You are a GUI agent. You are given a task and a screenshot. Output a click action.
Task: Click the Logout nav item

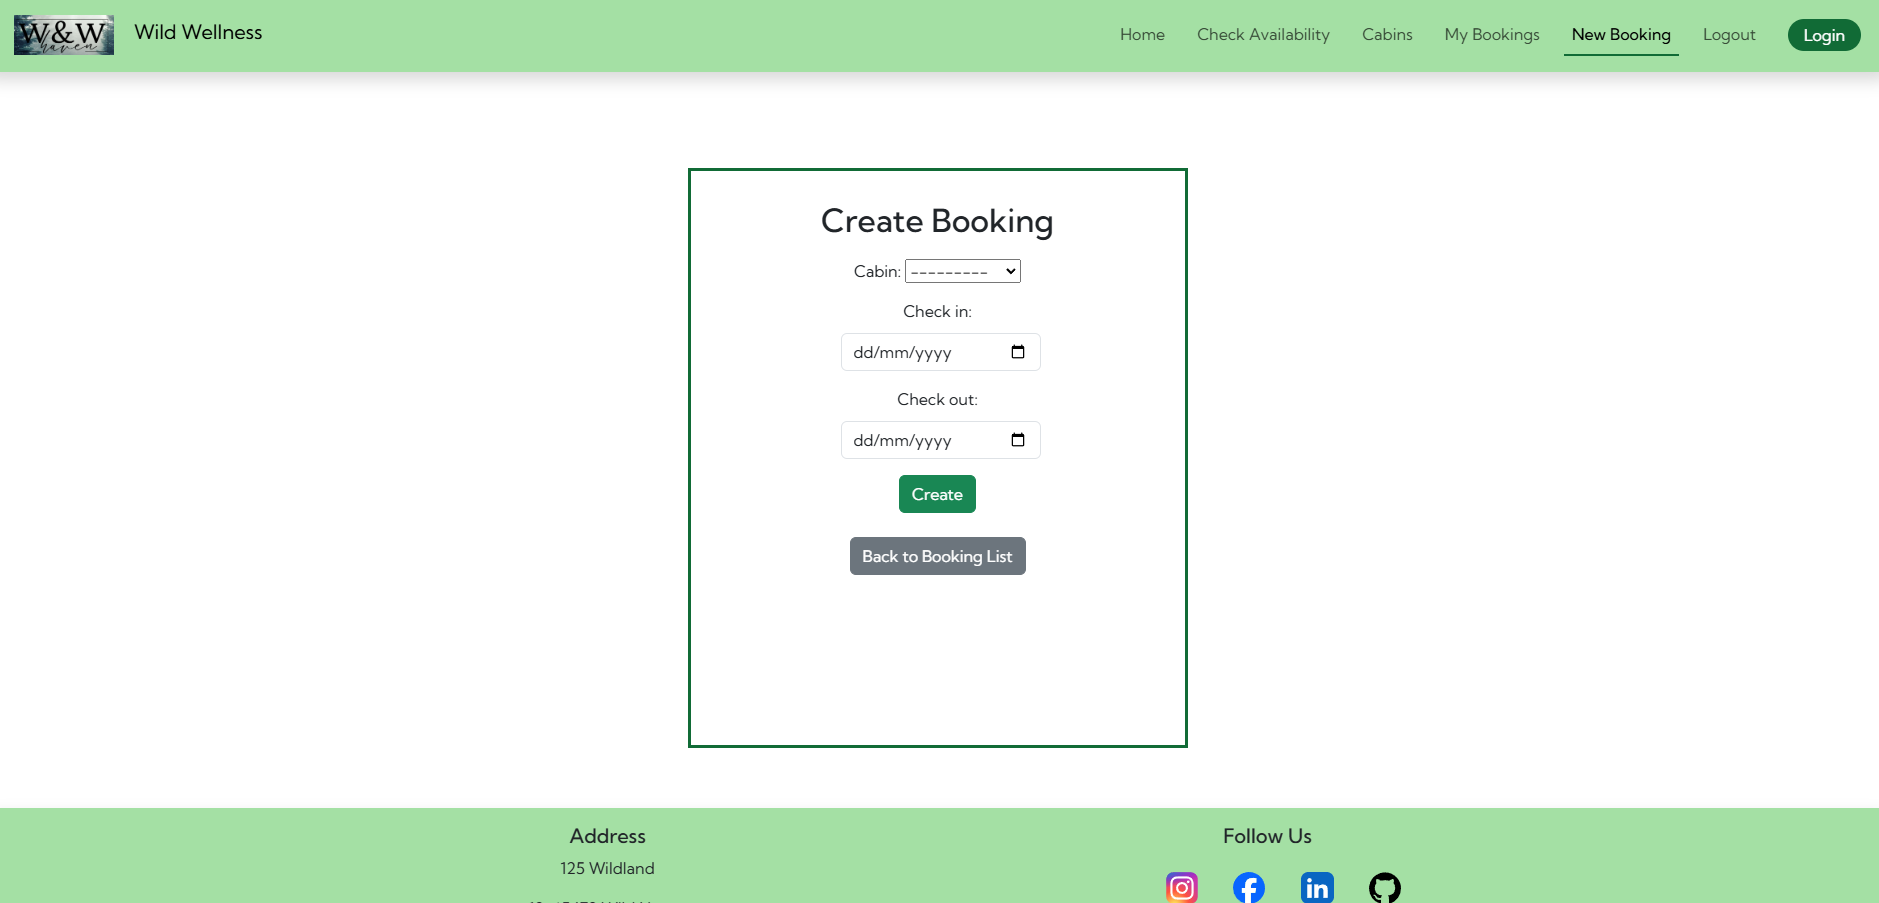(x=1729, y=35)
